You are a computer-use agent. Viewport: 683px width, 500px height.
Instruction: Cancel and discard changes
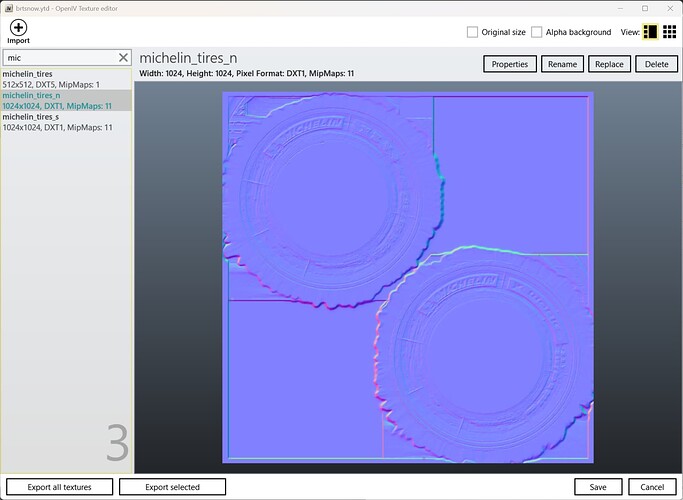coord(652,487)
